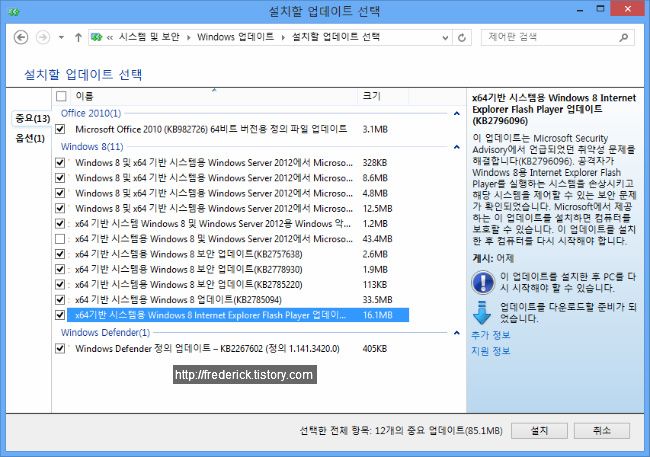The width and height of the screenshot is (650, 457).
Task: Select the Windows Defender 정의 업데이트 row text
Action: pos(207,348)
